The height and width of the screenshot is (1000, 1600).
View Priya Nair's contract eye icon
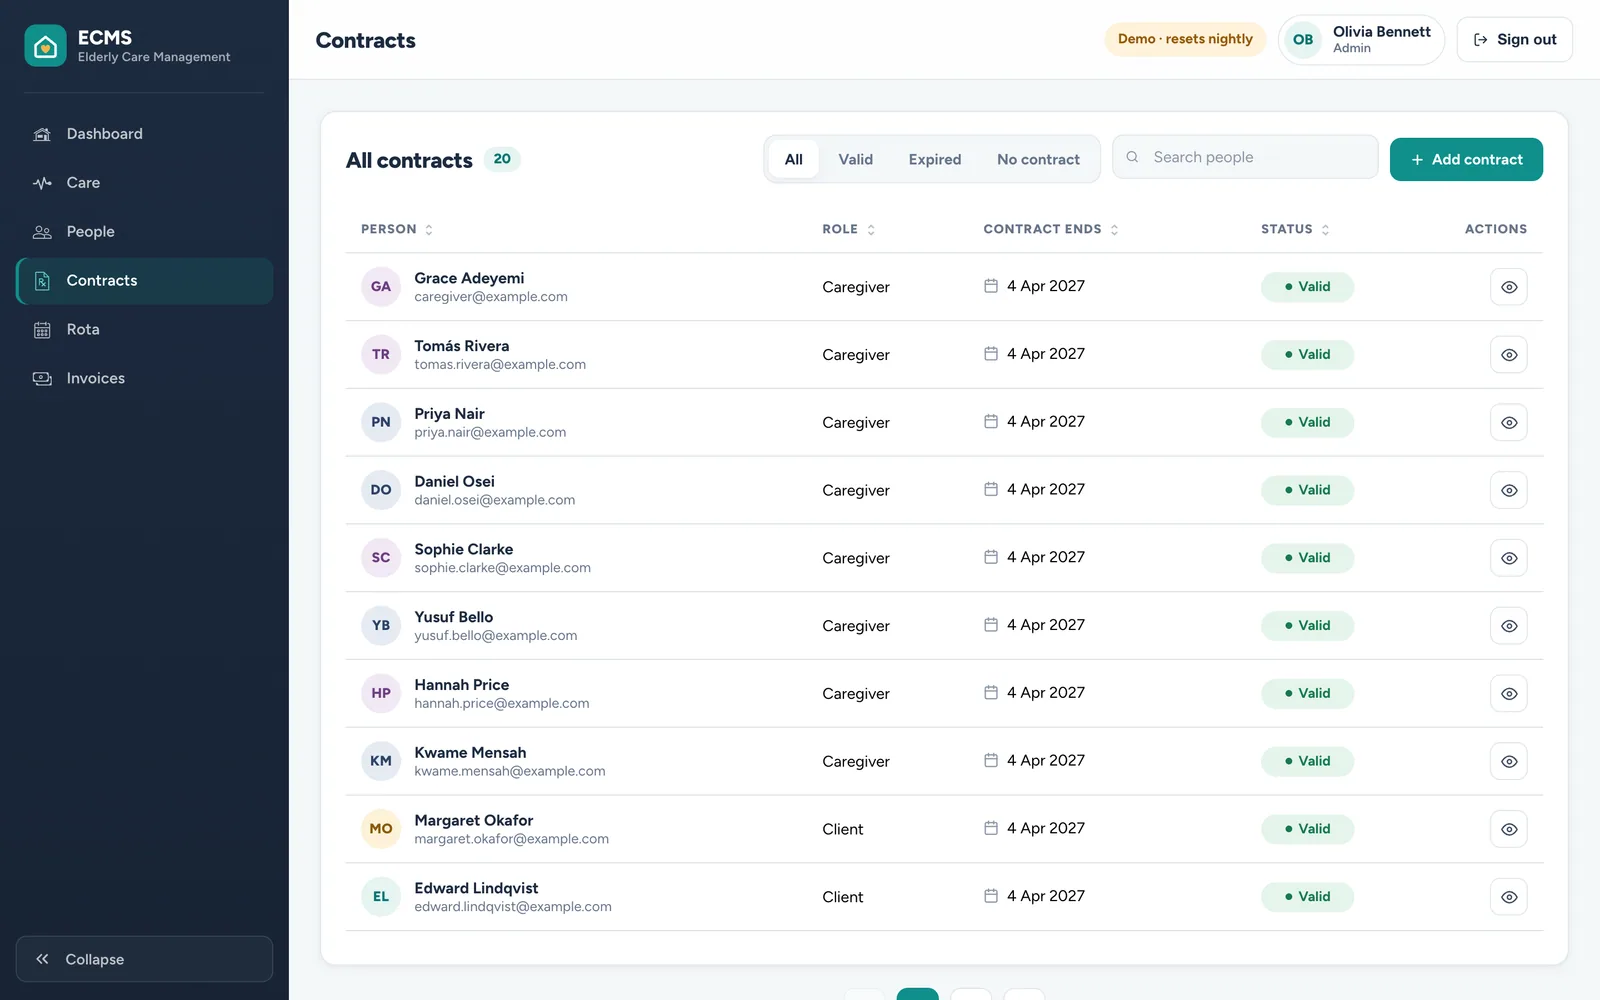(x=1509, y=423)
